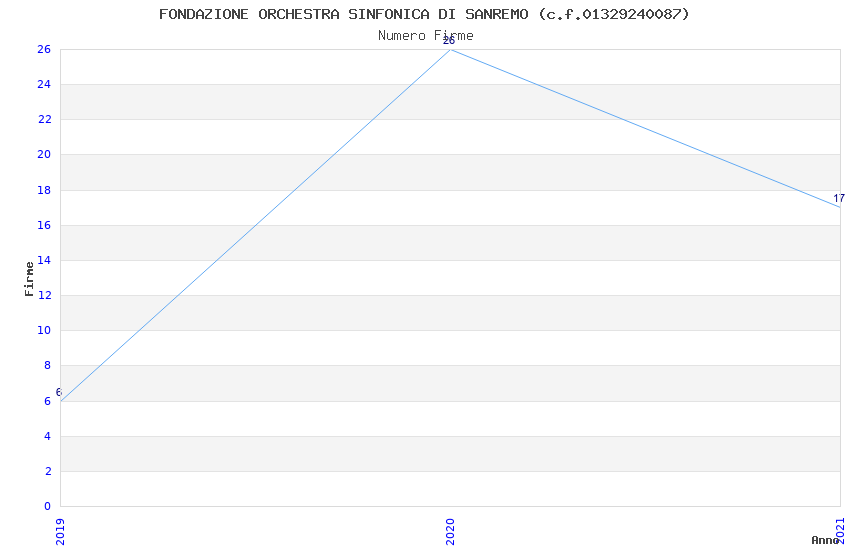Click the y-axis tick label 14
The width and height of the screenshot is (850, 550).
[x=44, y=260]
